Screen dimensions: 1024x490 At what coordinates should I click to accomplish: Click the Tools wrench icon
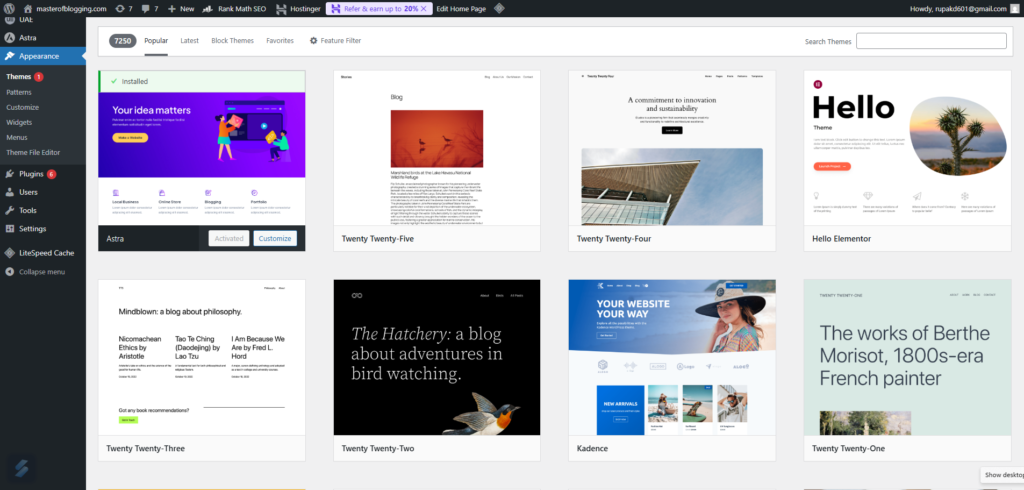tap(9, 210)
